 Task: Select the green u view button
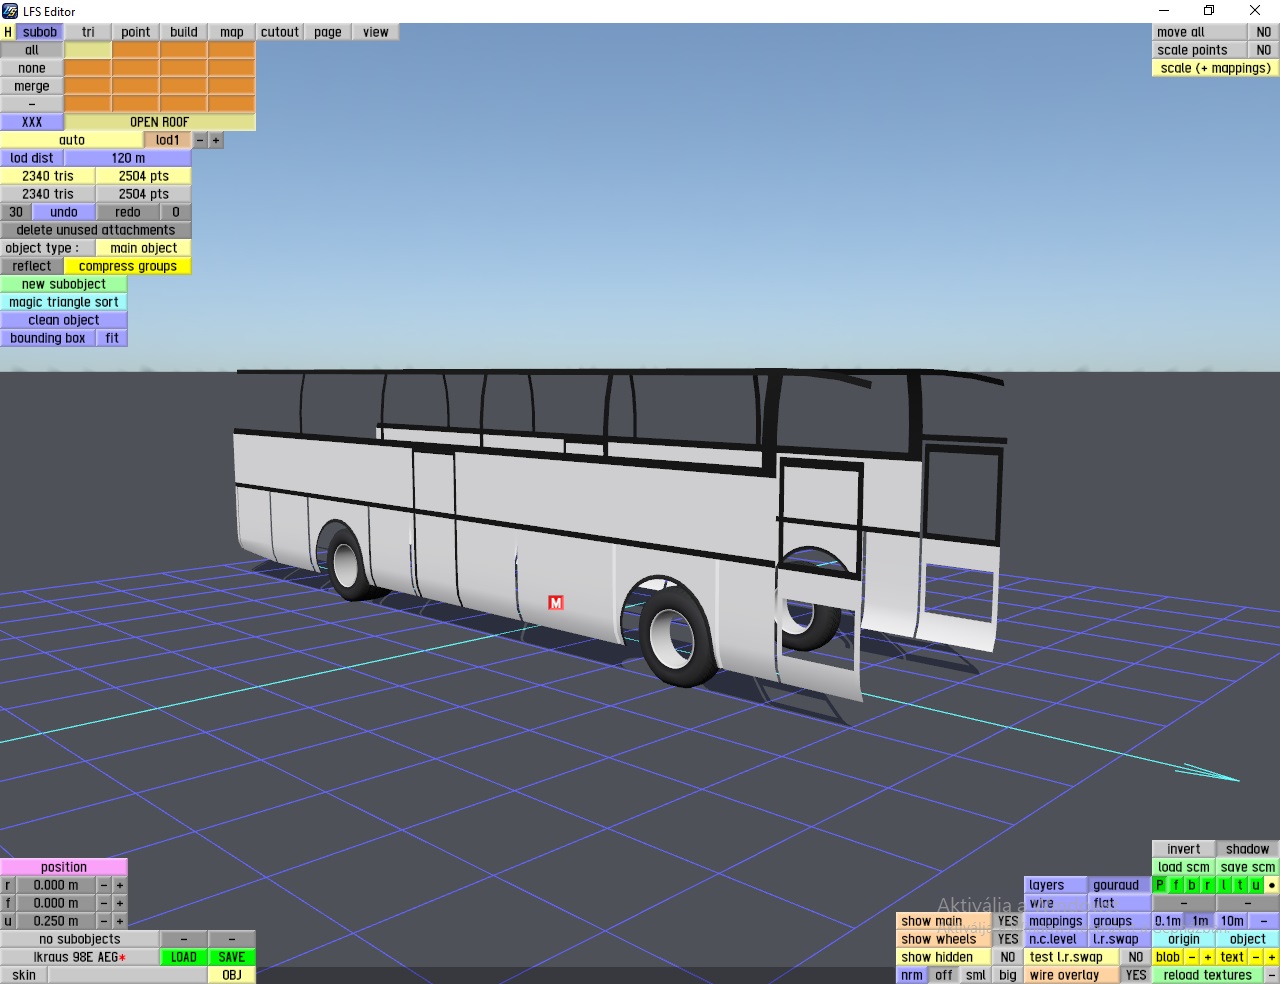(x=1256, y=885)
